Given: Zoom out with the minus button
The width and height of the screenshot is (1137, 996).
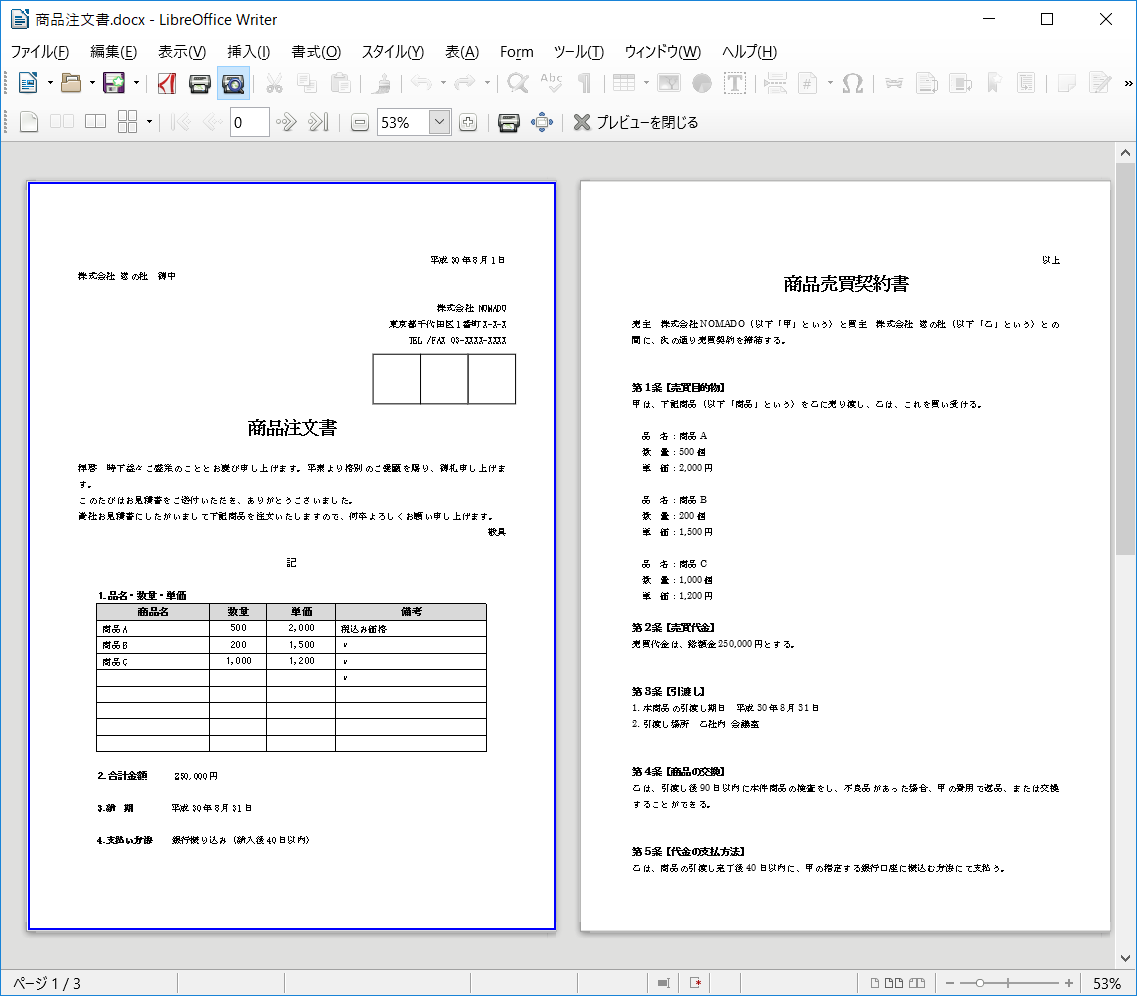Looking at the screenshot, I should click(x=361, y=121).
